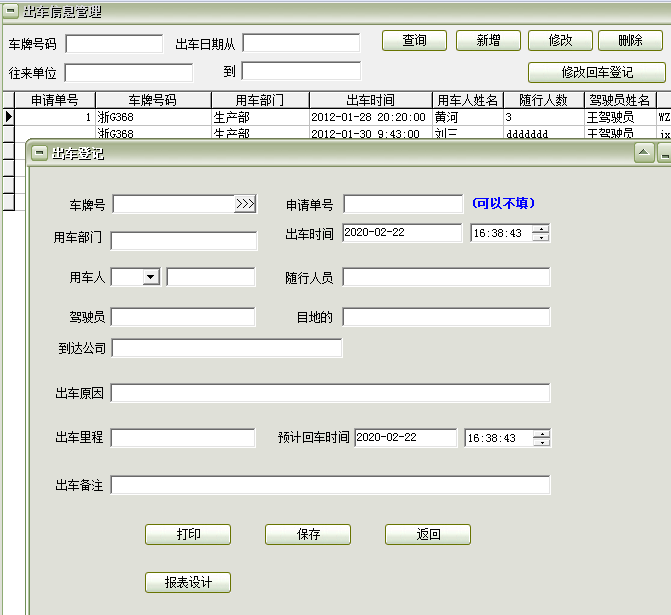
Task: Click the 预计回车时间 time field
Action: pos(499,438)
